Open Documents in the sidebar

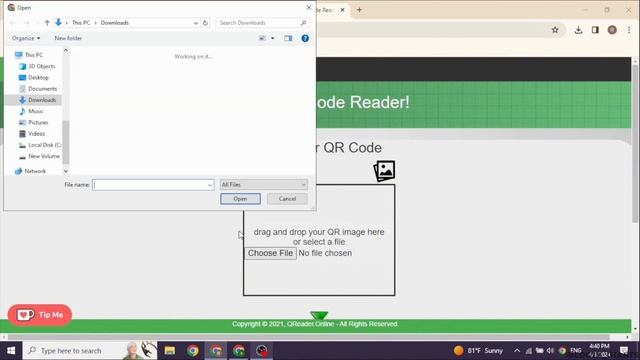[x=42, y=89]
